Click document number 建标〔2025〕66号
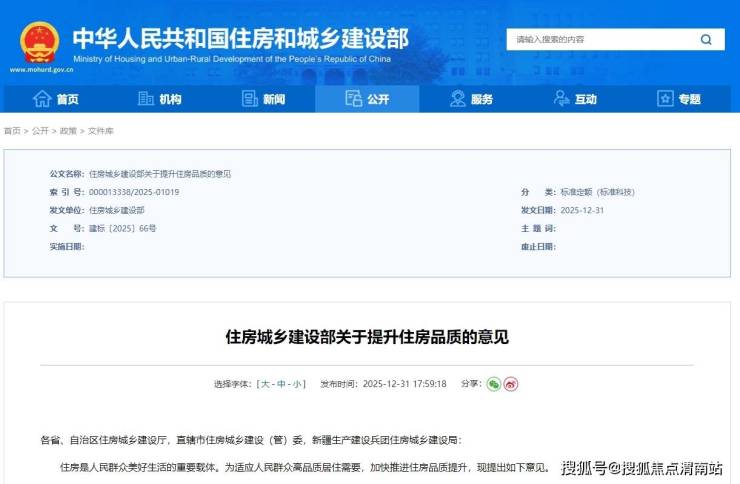 122,228
